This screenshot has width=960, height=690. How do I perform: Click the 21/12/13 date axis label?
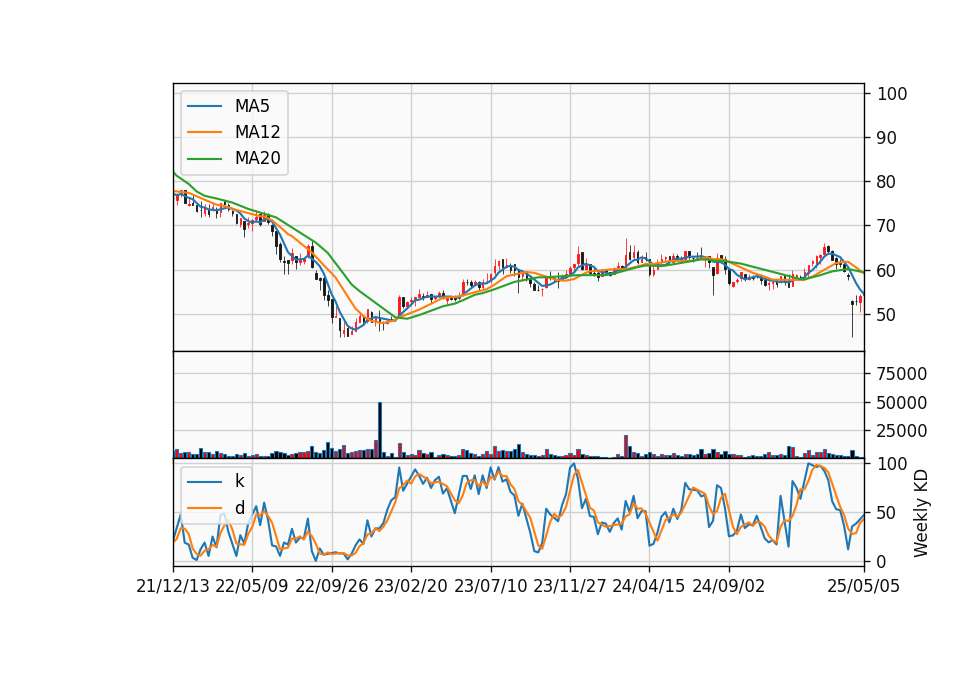pos(173,586)
